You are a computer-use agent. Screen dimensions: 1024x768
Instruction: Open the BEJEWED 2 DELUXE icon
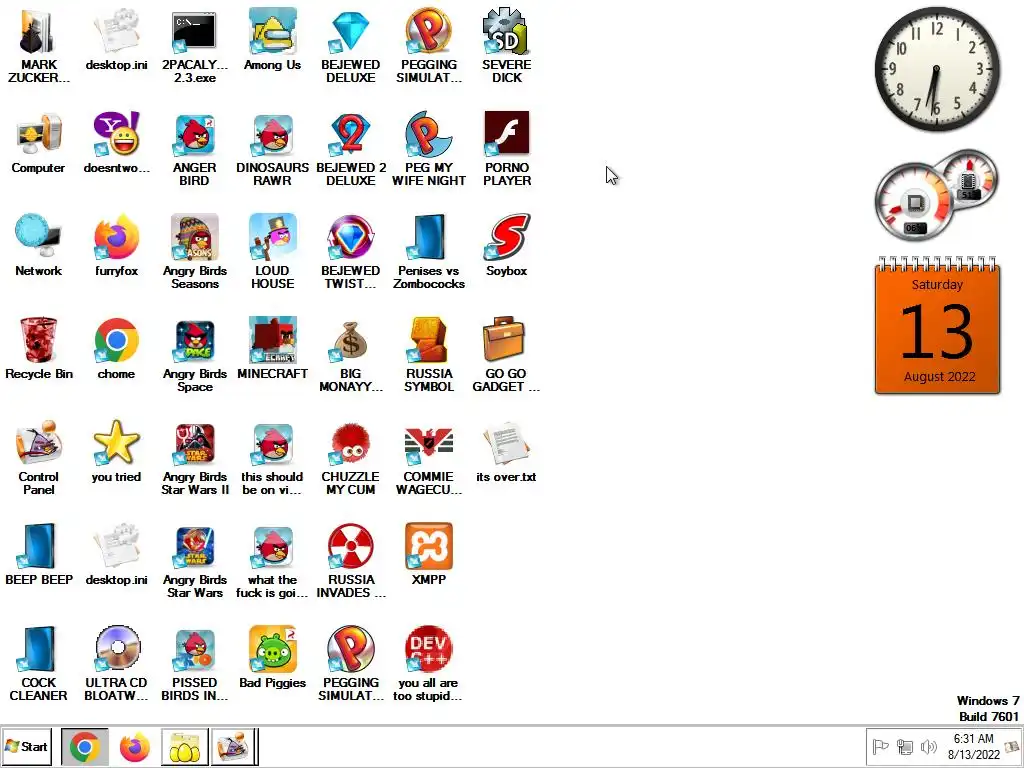click(351, 149)
